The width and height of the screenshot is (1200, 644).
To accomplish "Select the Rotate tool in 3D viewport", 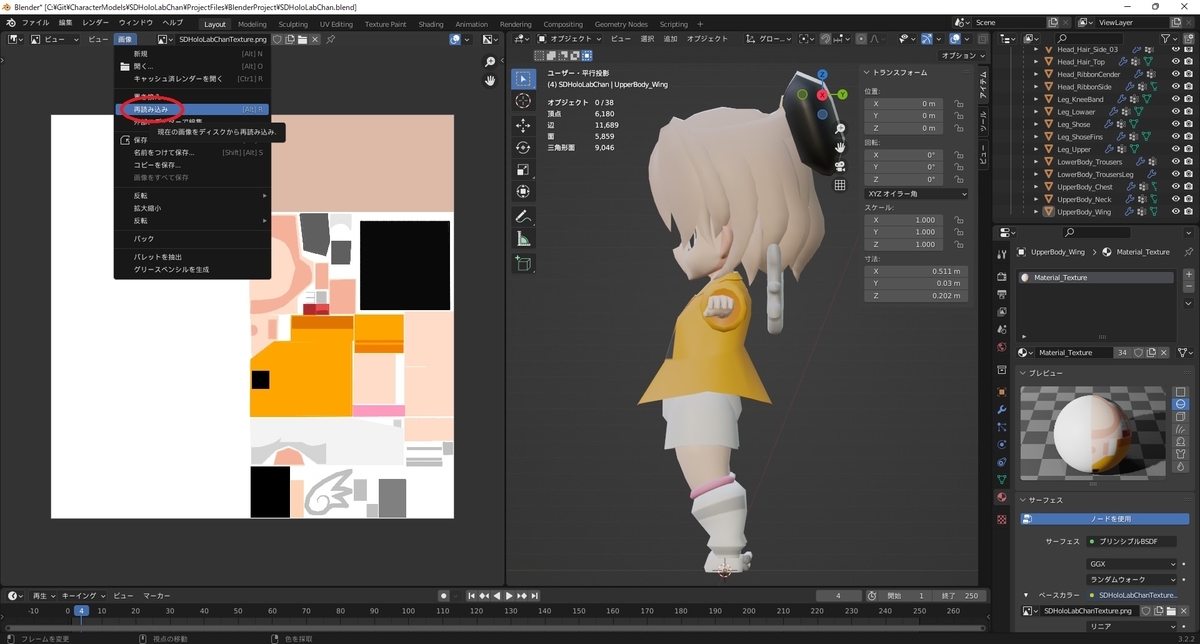I will (x=523, y=148).
